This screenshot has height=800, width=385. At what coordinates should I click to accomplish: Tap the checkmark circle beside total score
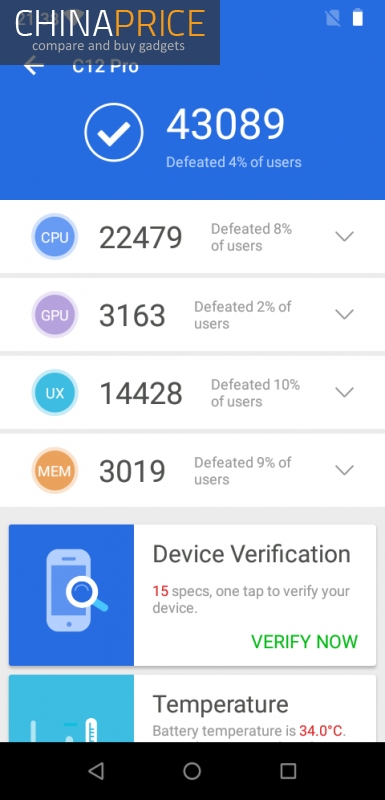click(114, 133)
